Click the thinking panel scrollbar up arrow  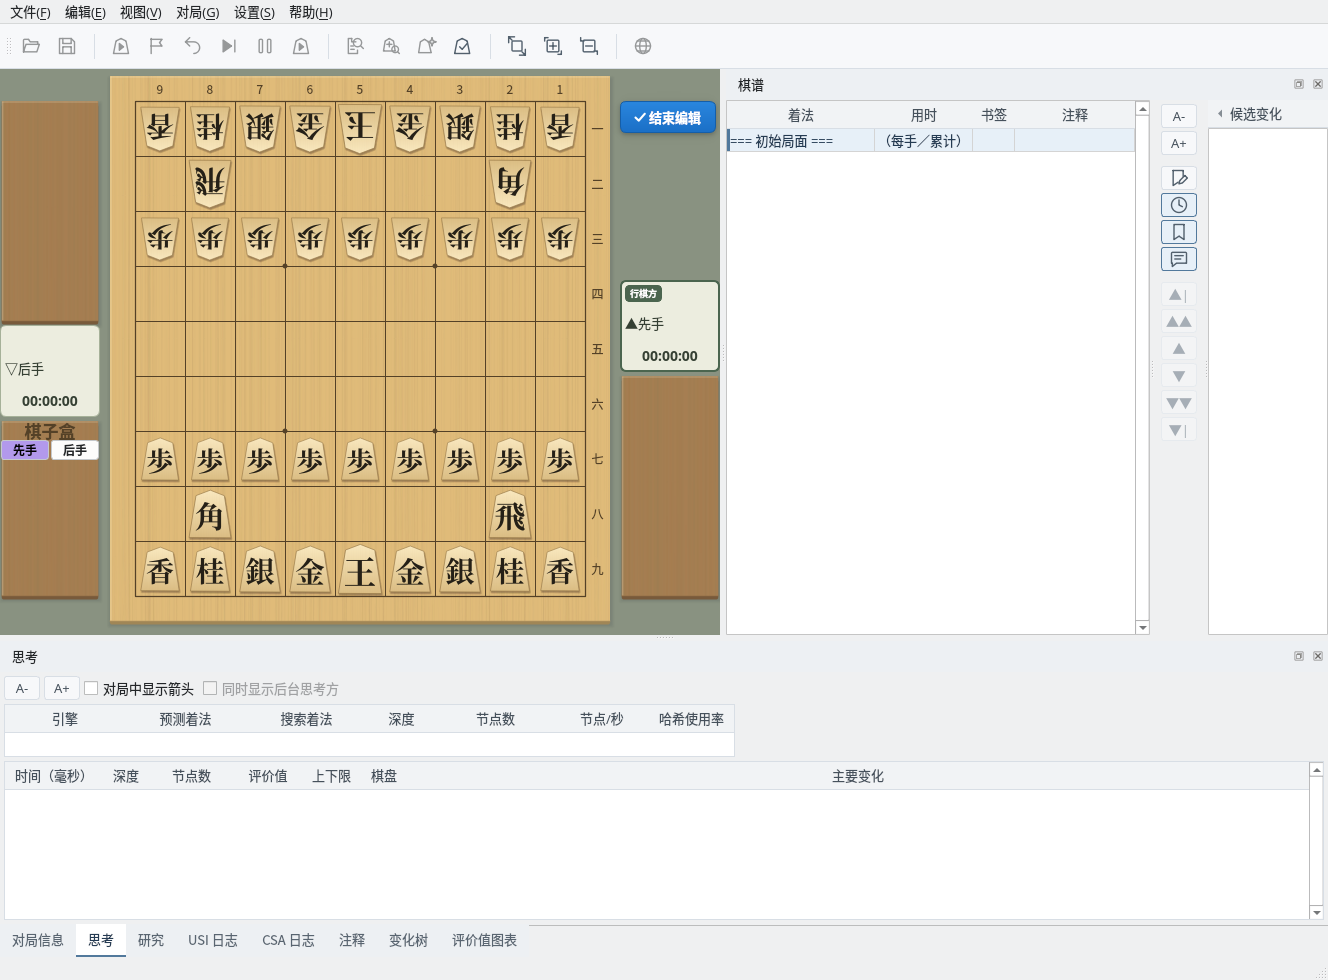coord(1316,769)
